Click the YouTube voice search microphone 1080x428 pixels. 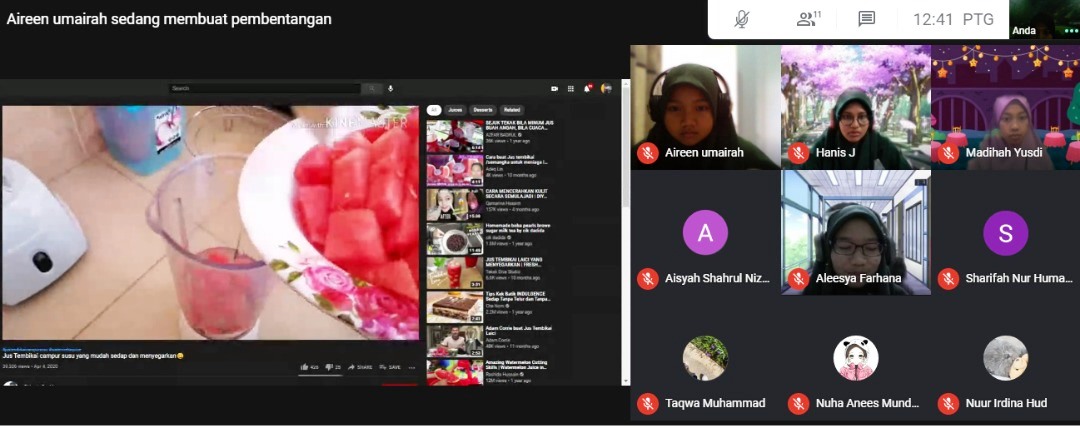pos(390,88)
